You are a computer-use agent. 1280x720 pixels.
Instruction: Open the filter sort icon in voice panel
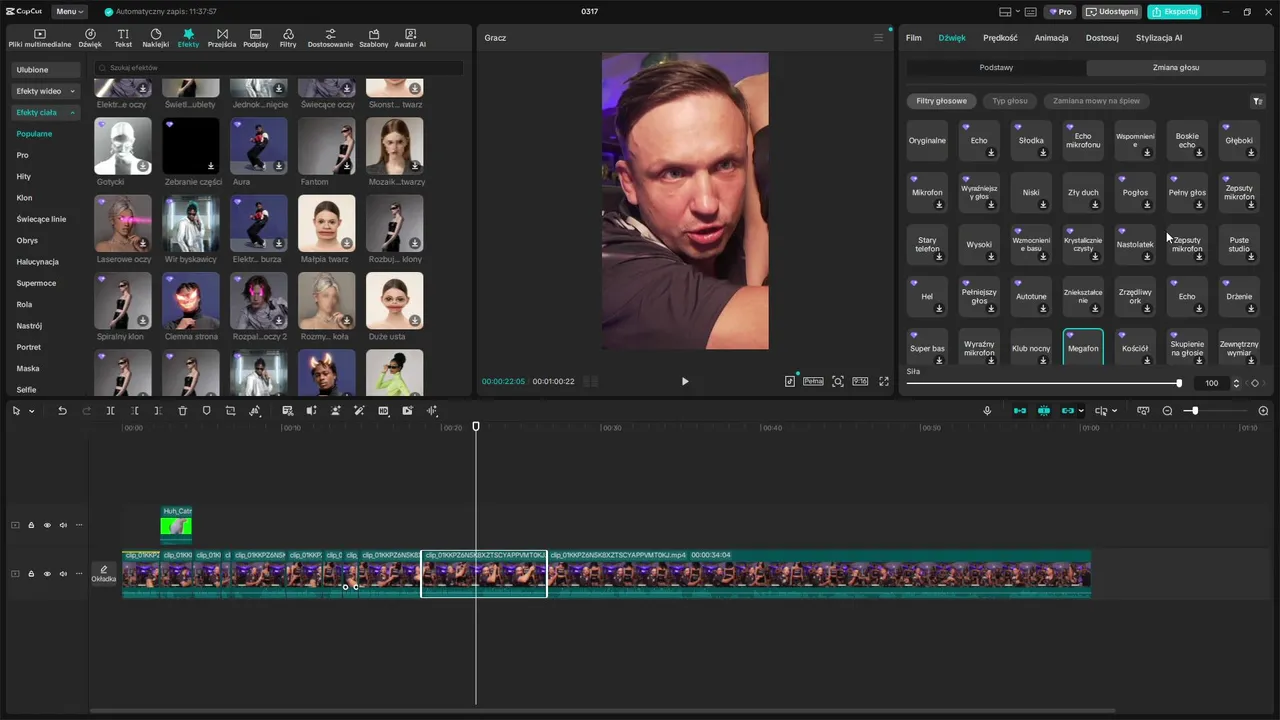tap(1258, 101)
